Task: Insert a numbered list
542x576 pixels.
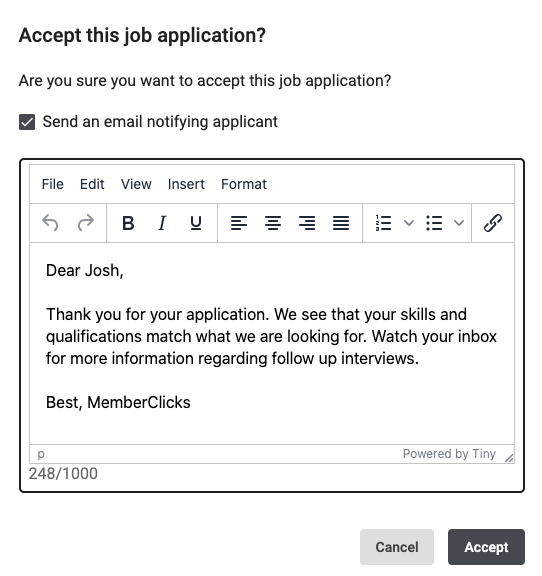Action: [x=383, y=223]
